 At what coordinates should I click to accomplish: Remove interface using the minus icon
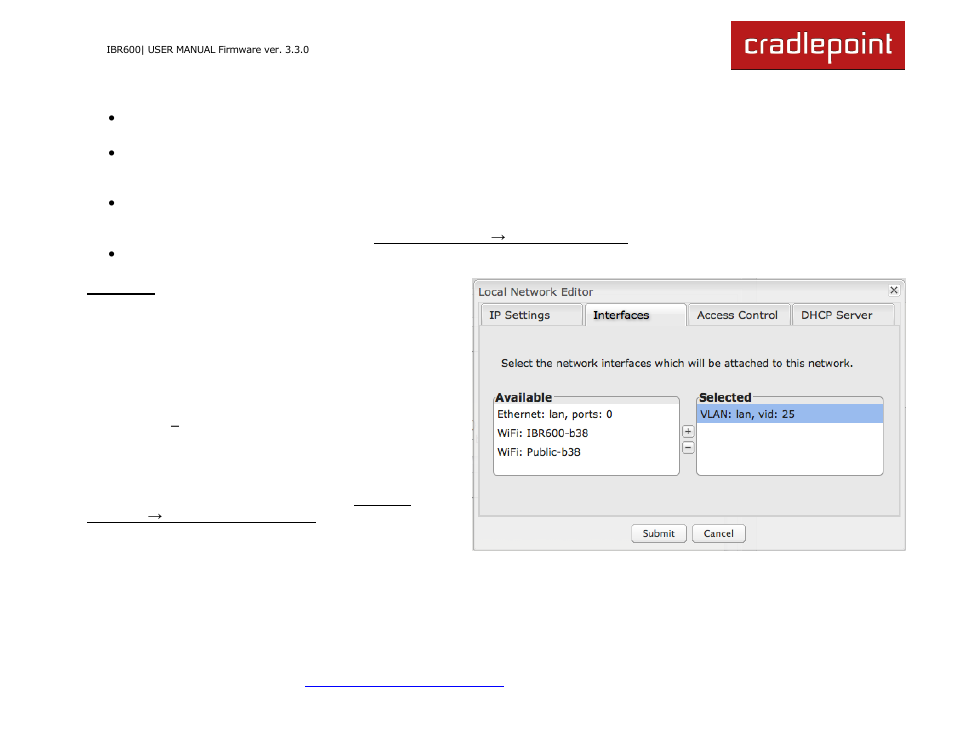coord(688,448)
